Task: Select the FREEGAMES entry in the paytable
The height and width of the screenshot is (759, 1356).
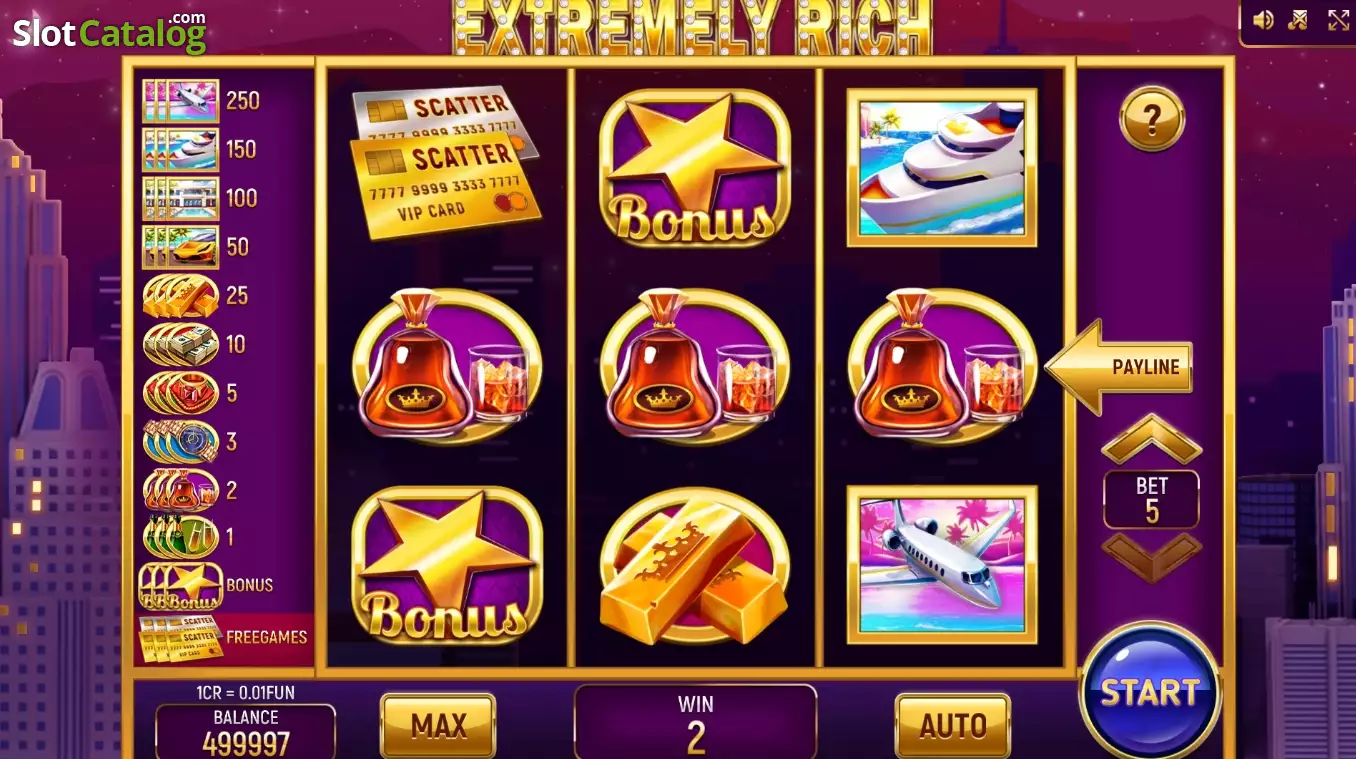Action: [224, 638]
